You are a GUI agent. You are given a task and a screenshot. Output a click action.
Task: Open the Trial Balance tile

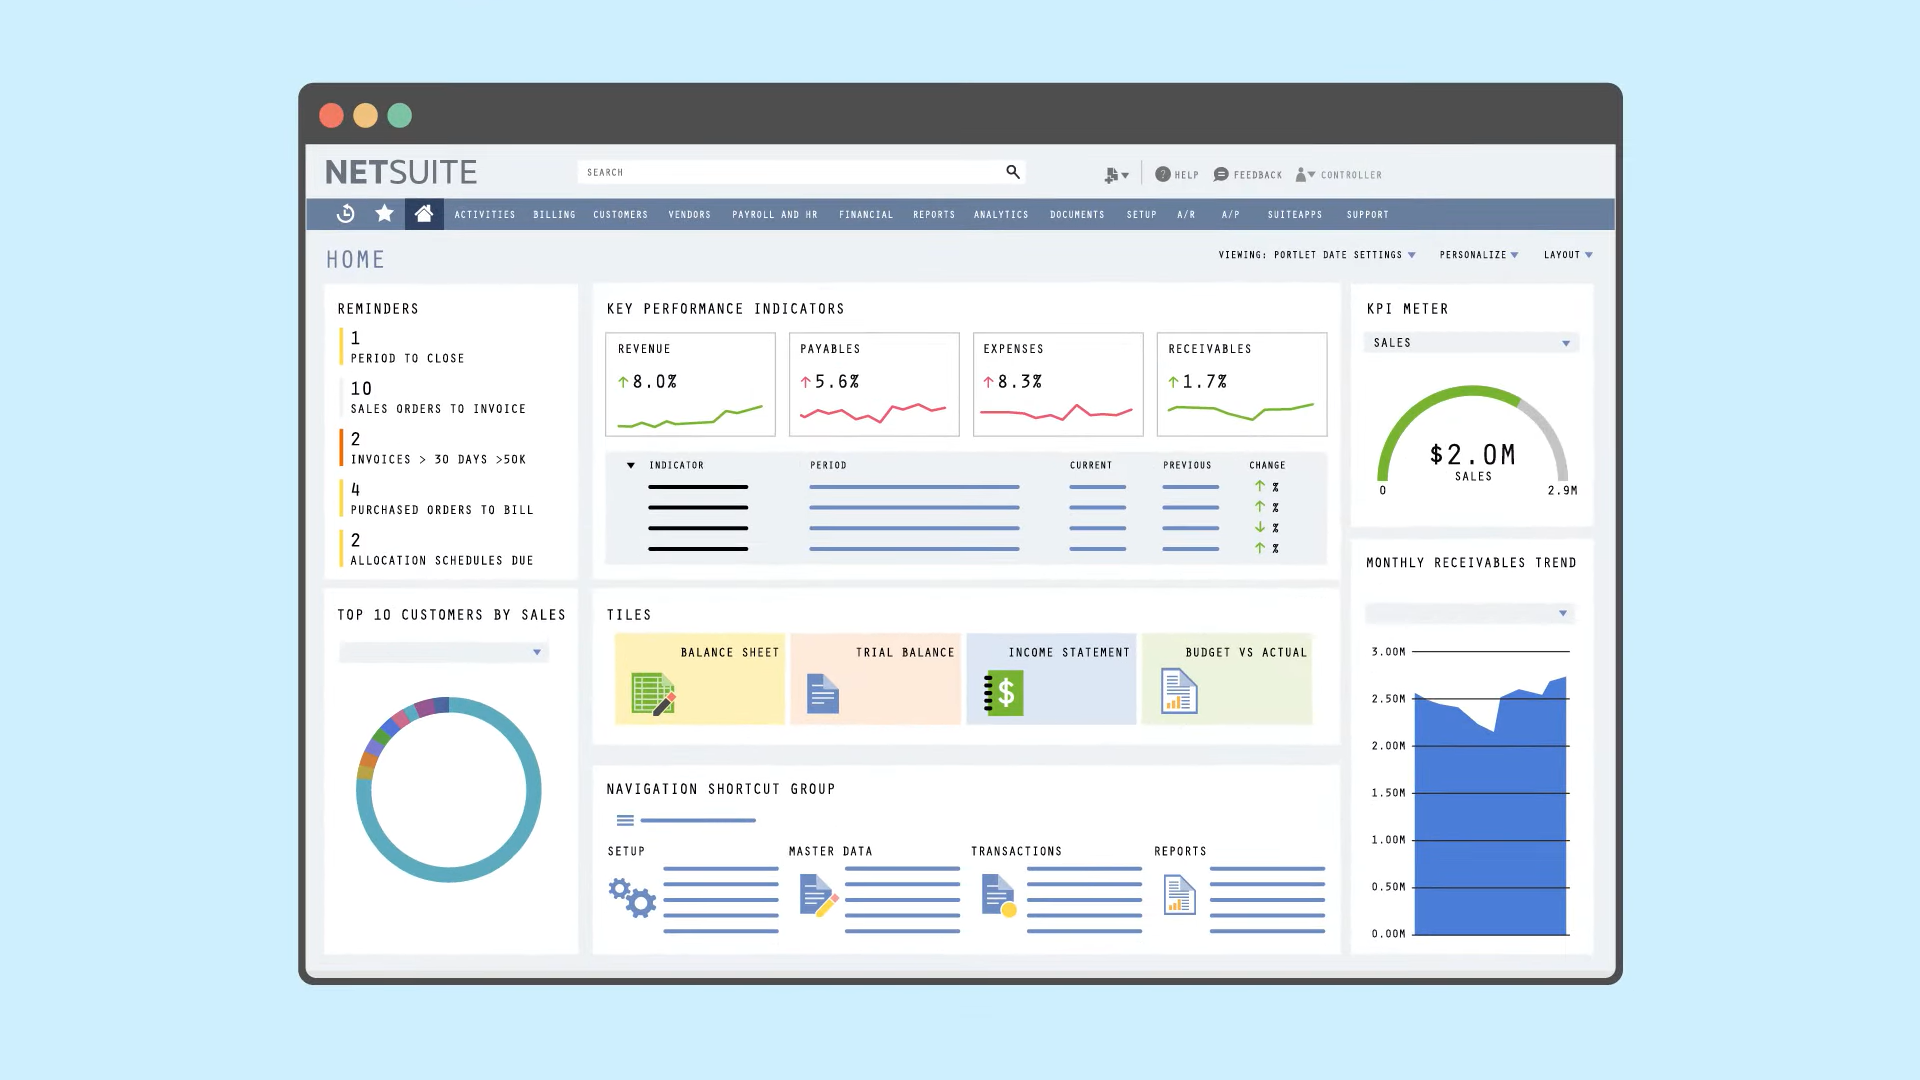coord(875,678)
